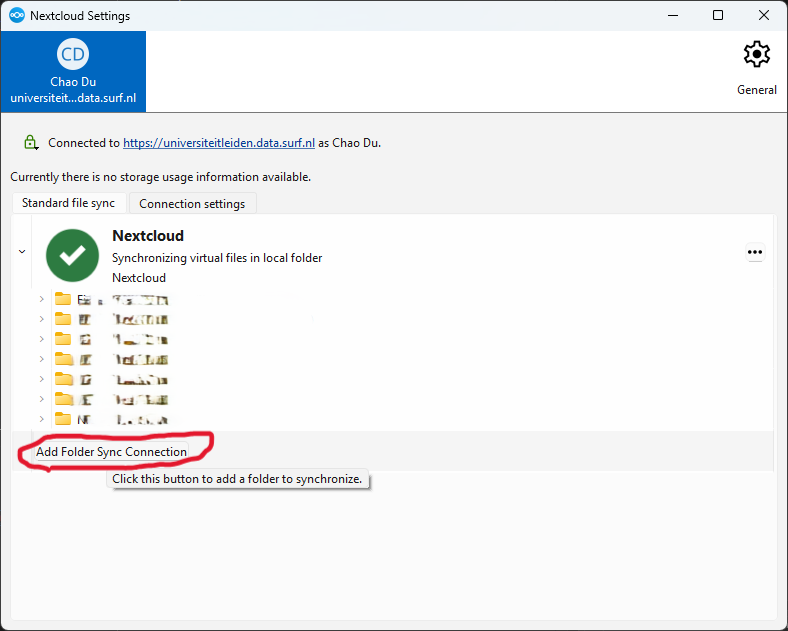Close the Nextcloud Settings window
The width and height of the screenshot is (788, 631).
[764, 16]
